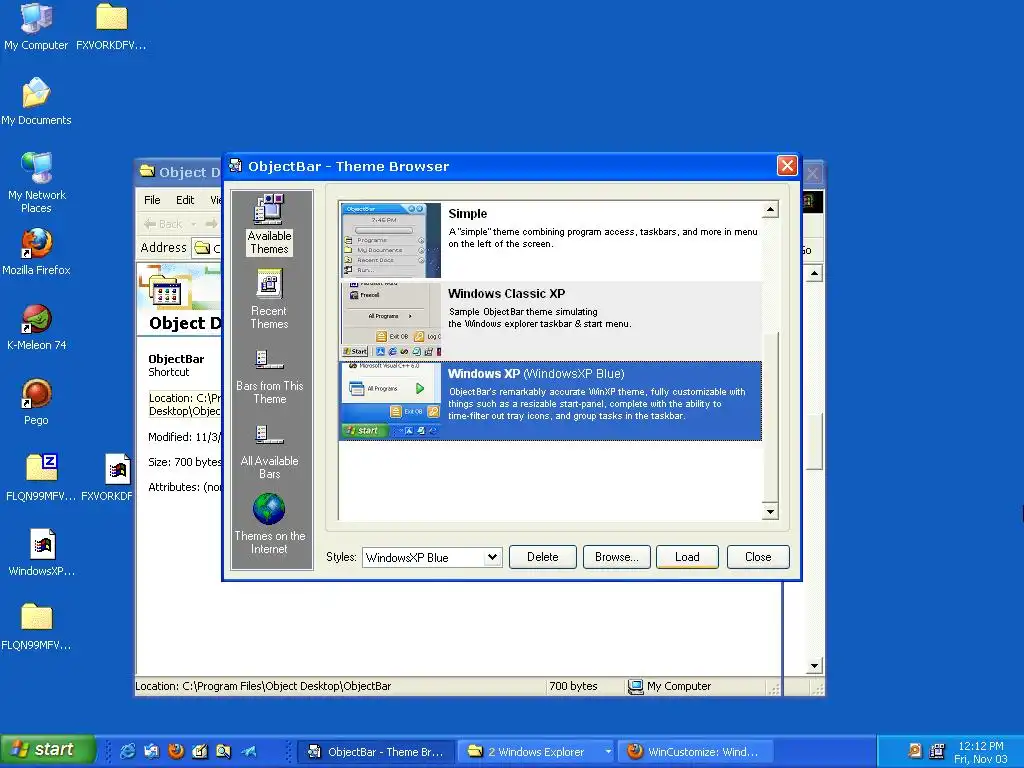Click the Explorer scrollbar up arrow
Viewport: 1024px width, 768px height.
814,273
